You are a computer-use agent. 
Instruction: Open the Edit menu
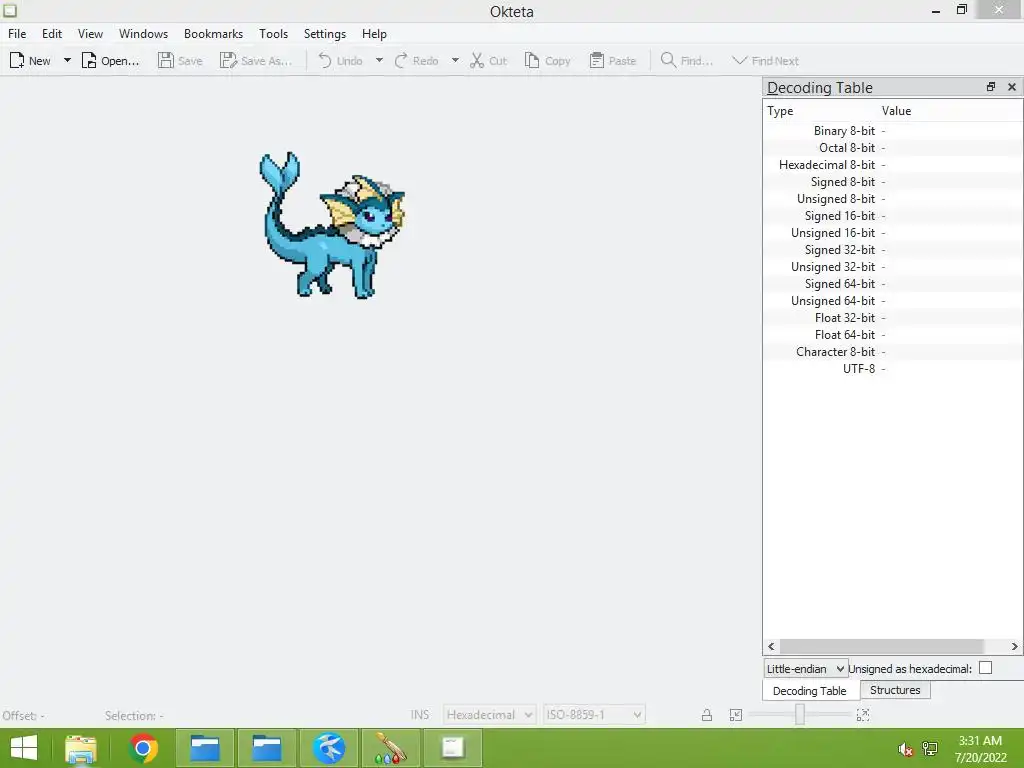tap(52, 34)
